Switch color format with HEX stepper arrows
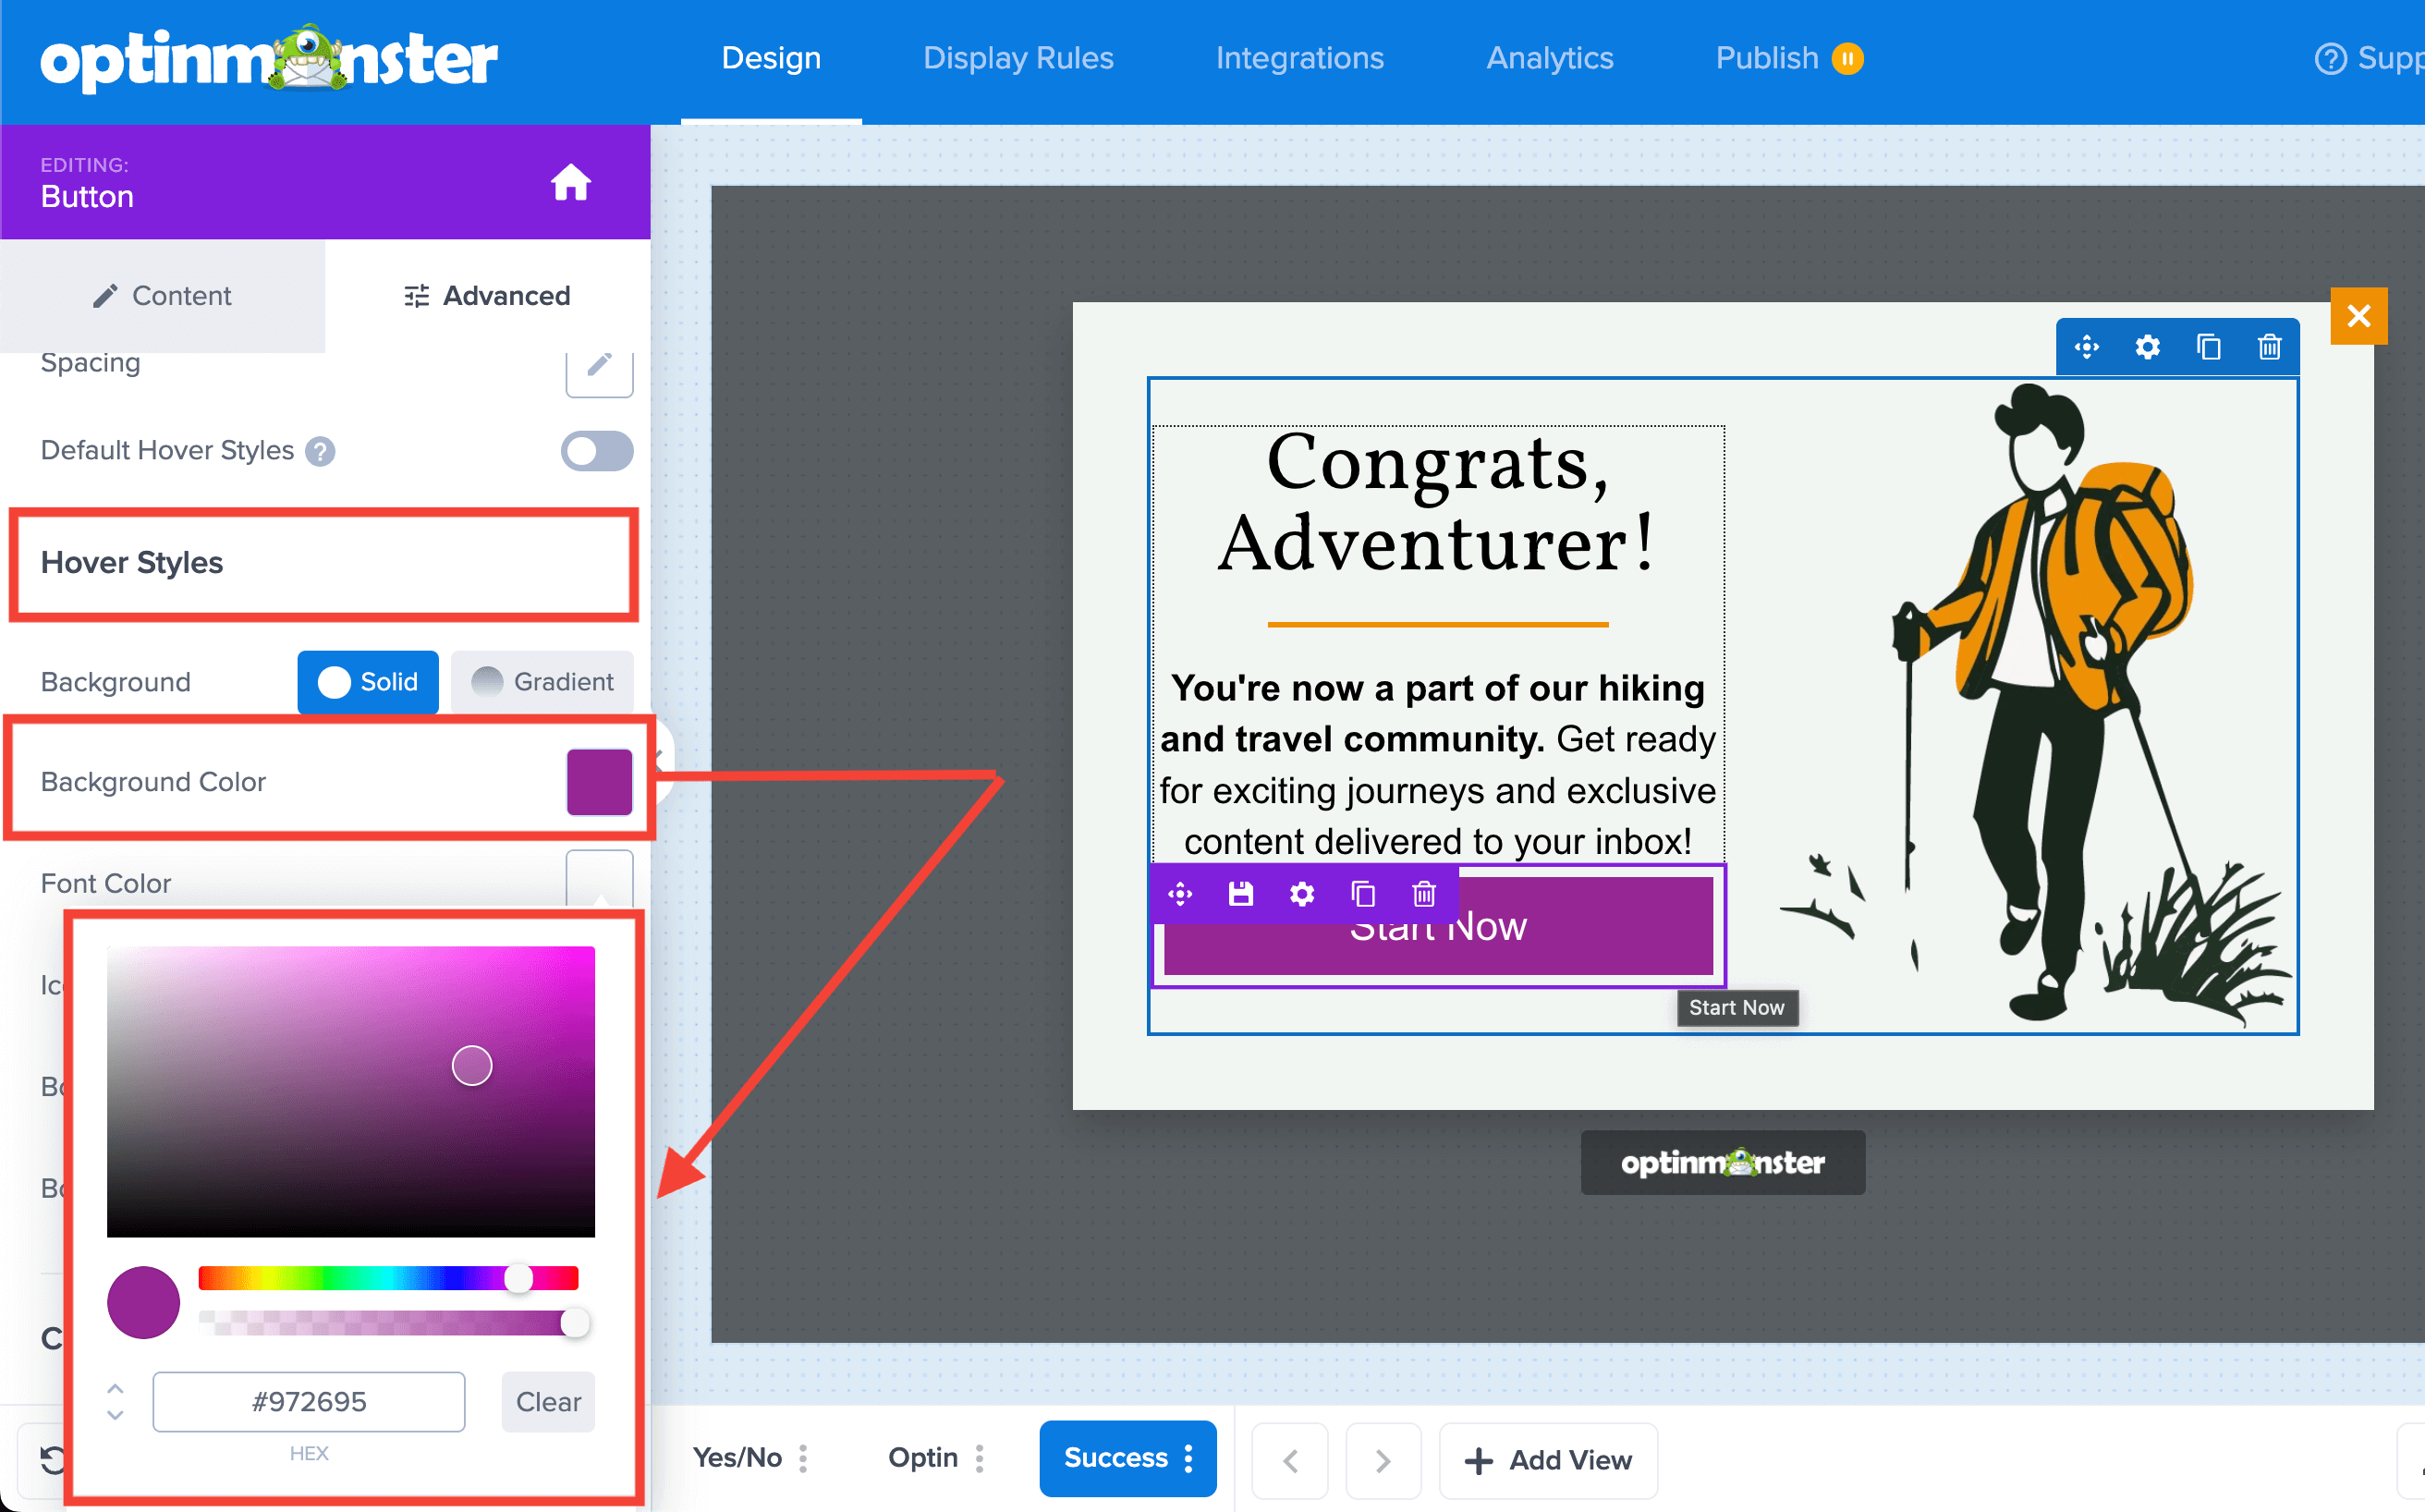The width and height of the screenshot is (2425, 1512). [115, 1402]
